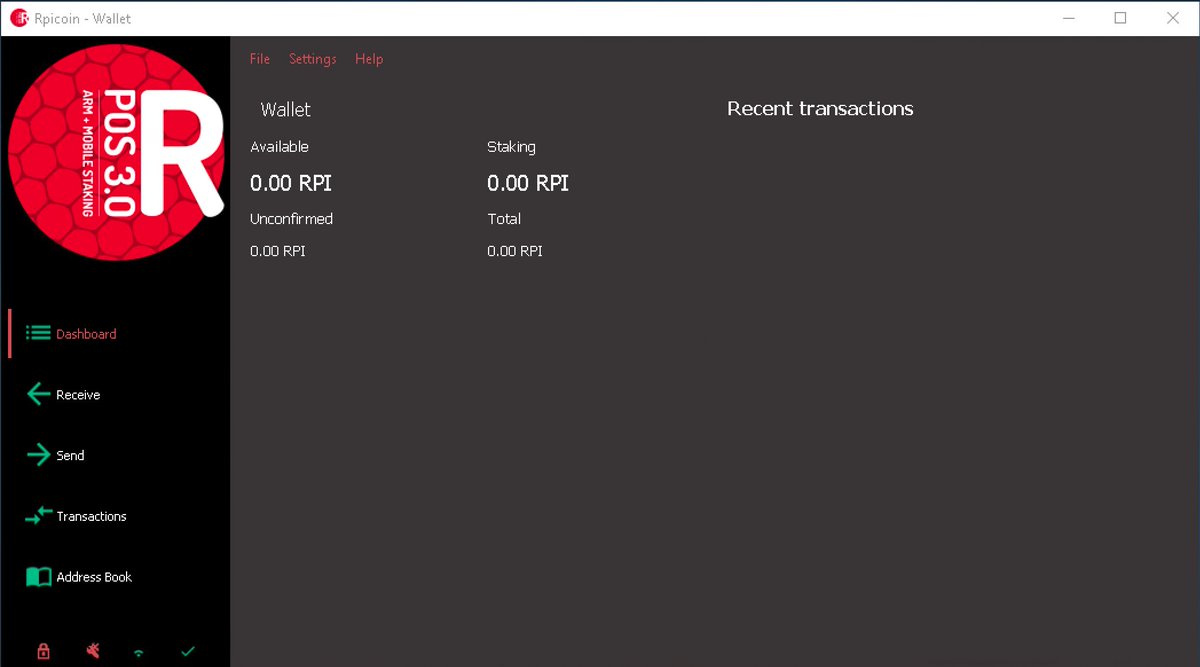Open Address Book via the book icon
This screenshot has height=667, width=1200.
(x=38, y=577)
